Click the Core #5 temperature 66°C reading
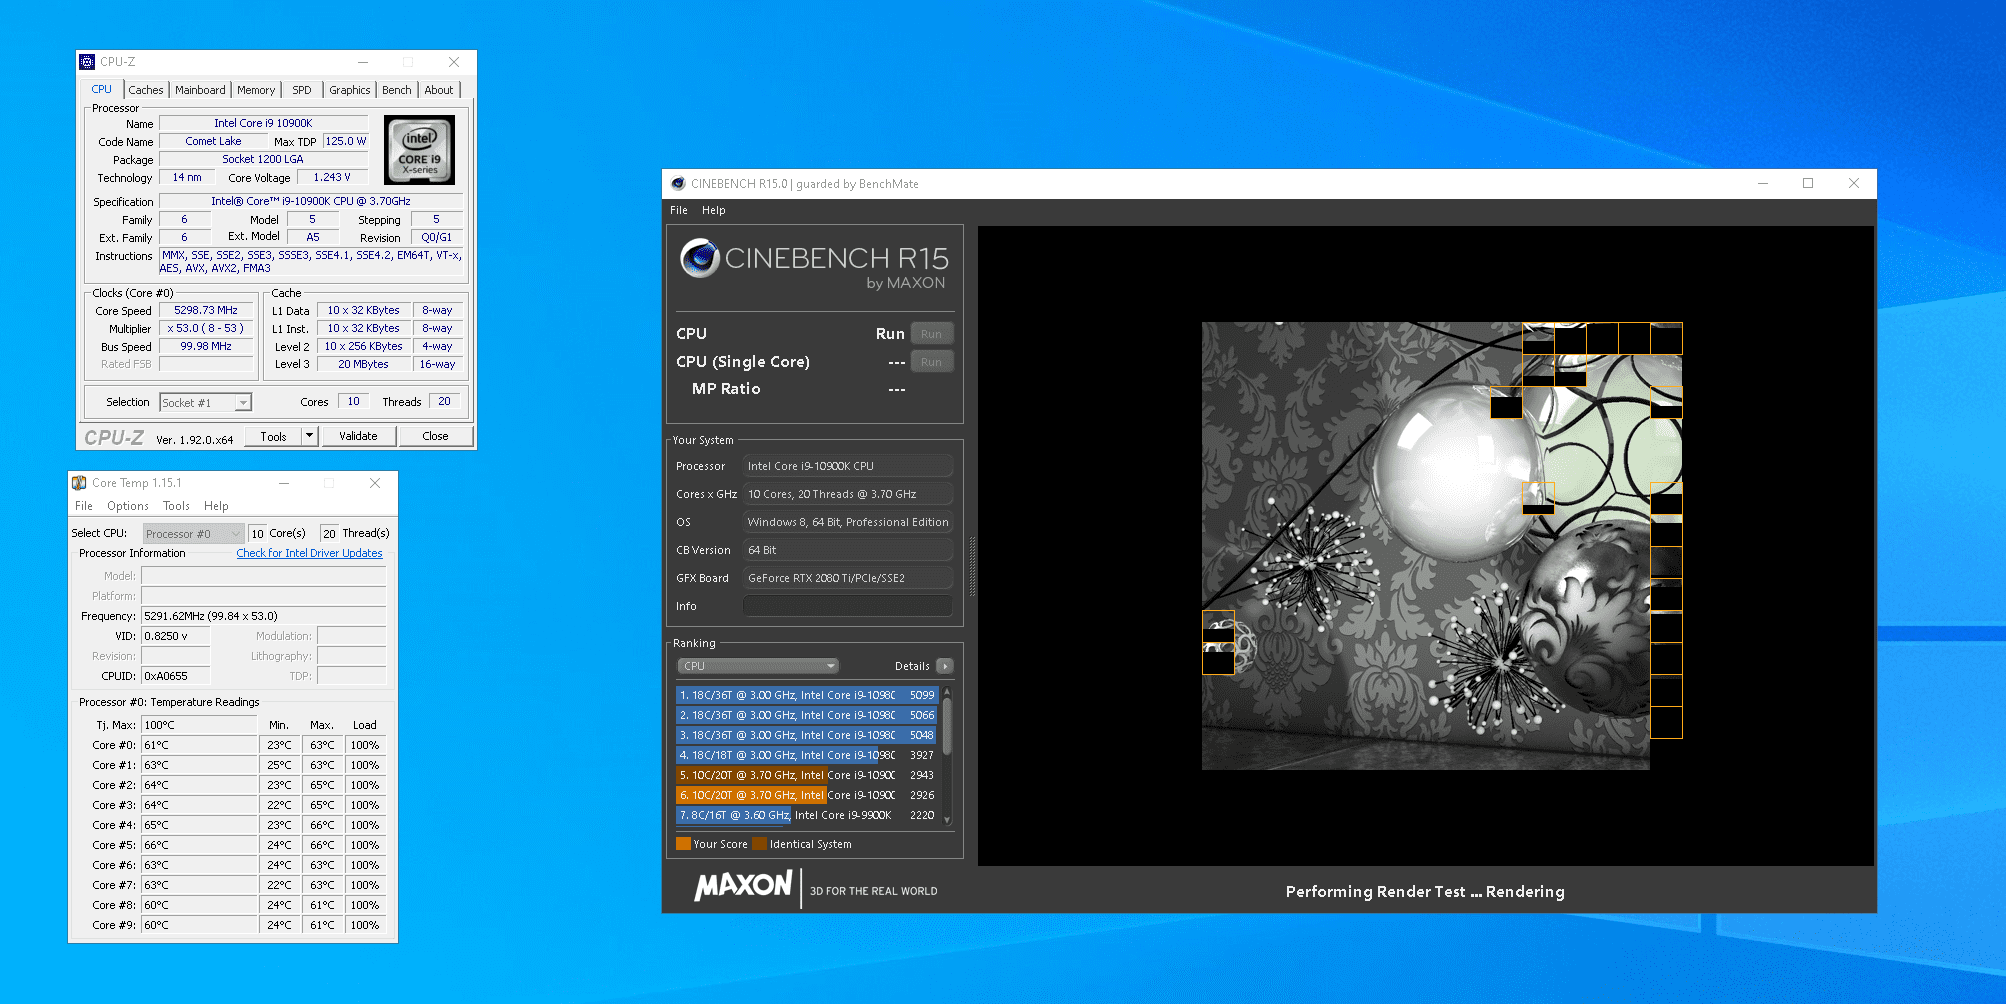This screenshot has height=1004, width=2006. (x=199, y=845)
